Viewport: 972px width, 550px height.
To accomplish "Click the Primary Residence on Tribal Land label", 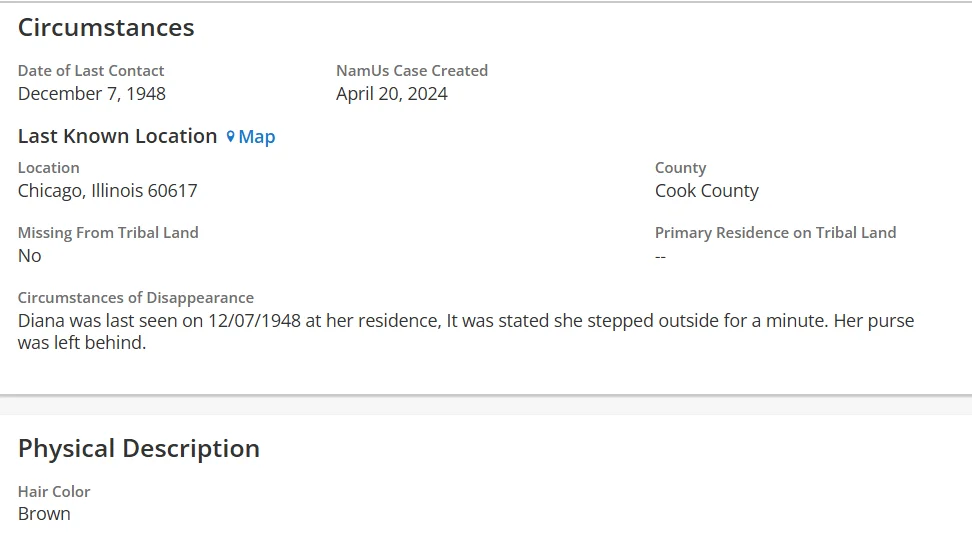I will [775, 233].
